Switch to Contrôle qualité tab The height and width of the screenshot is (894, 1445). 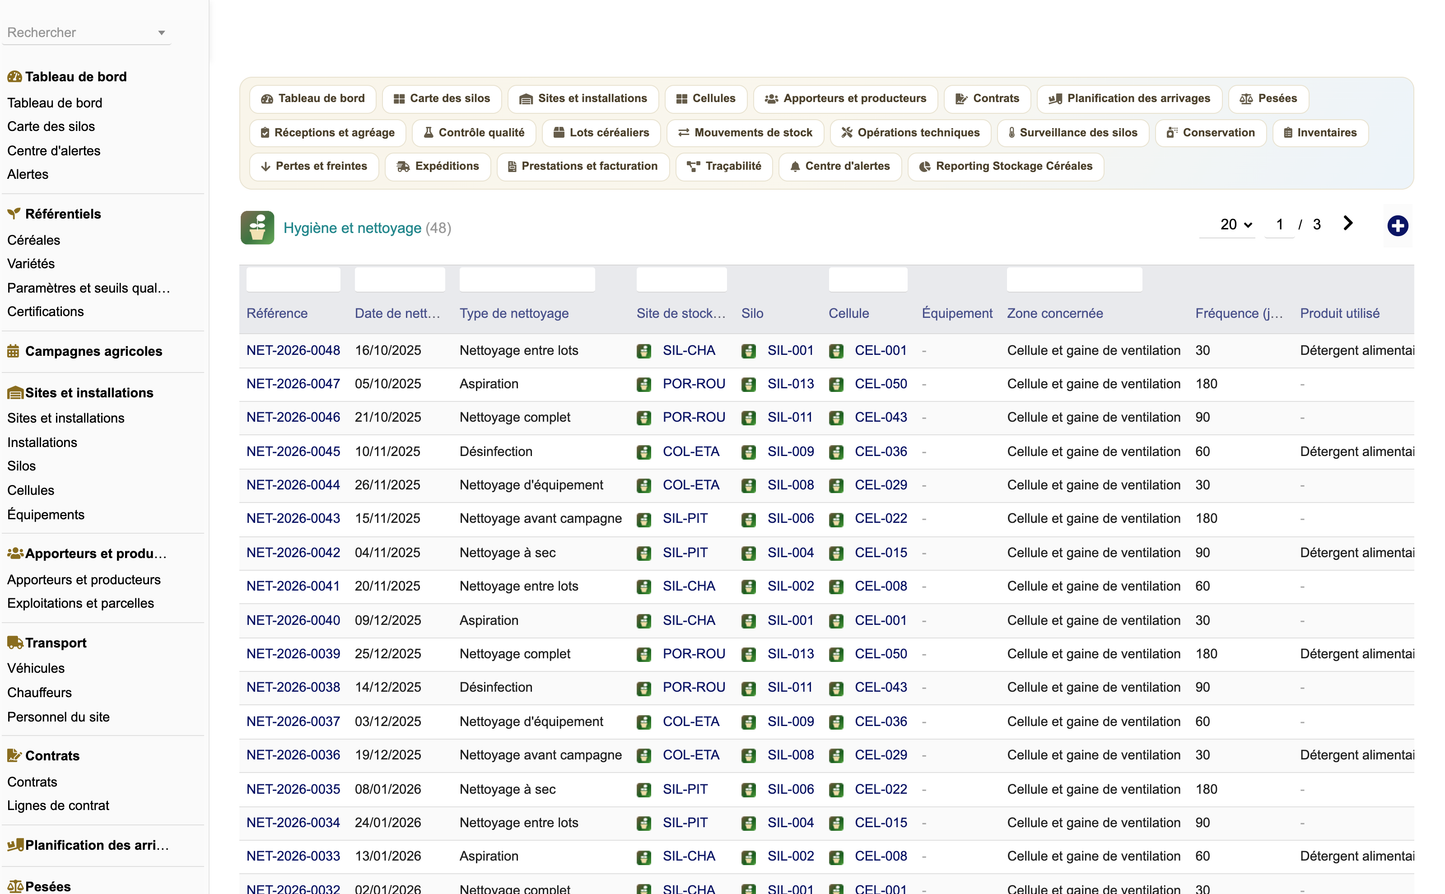pos(473,133)
